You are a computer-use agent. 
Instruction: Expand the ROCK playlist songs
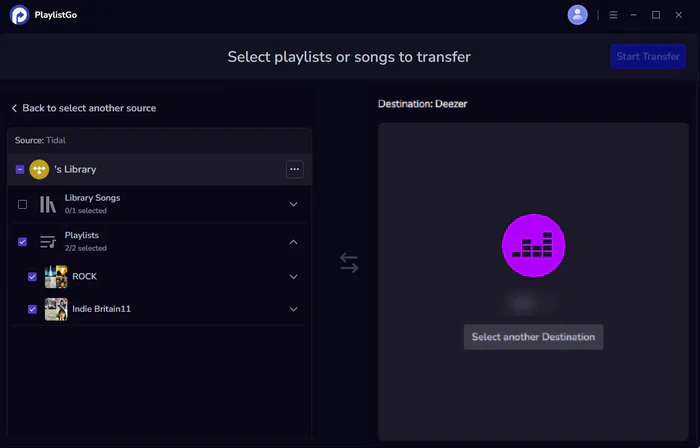point(293,277)
